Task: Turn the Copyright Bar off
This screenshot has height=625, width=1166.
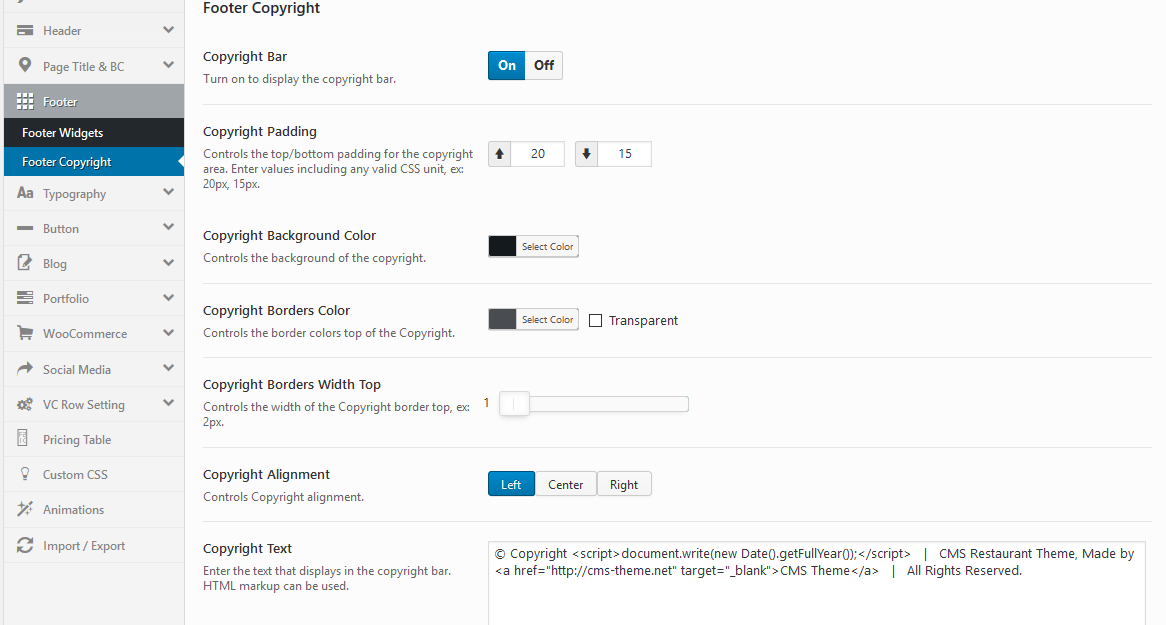Action: click(543, 66)
